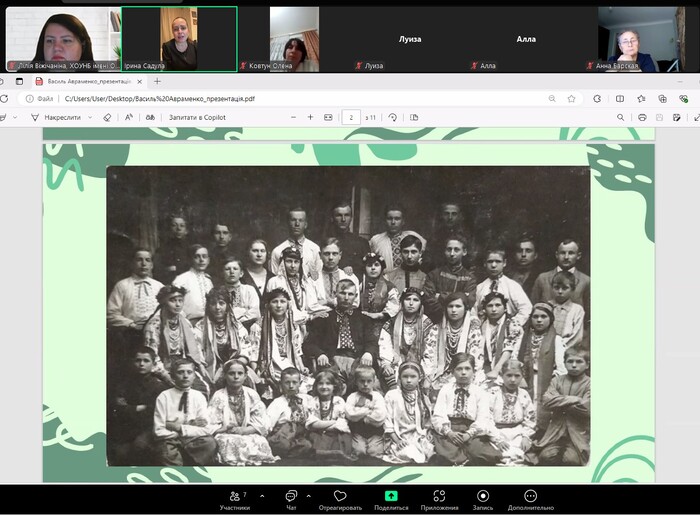700x515 pixels.
Task: Click the save PDF icon
Action: click(x=659, y=117)
